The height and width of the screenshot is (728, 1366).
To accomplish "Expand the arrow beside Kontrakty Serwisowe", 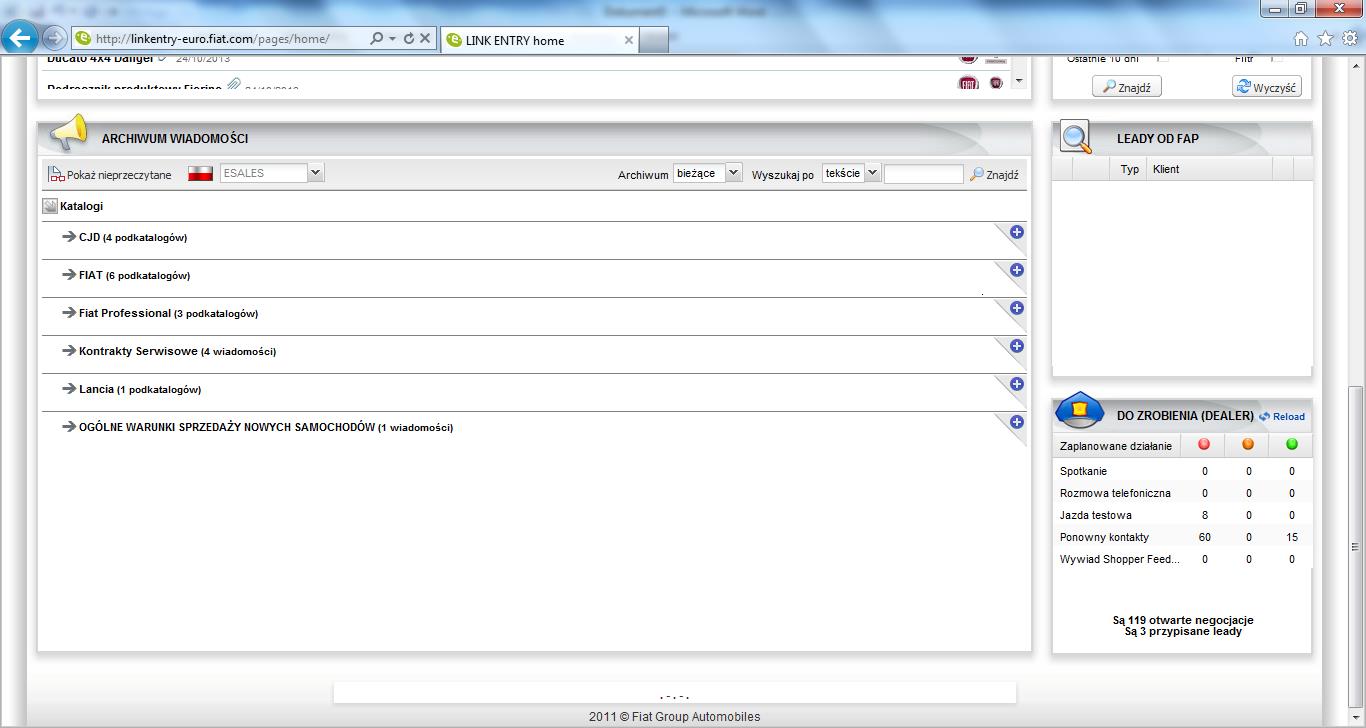I will (69, 351).
